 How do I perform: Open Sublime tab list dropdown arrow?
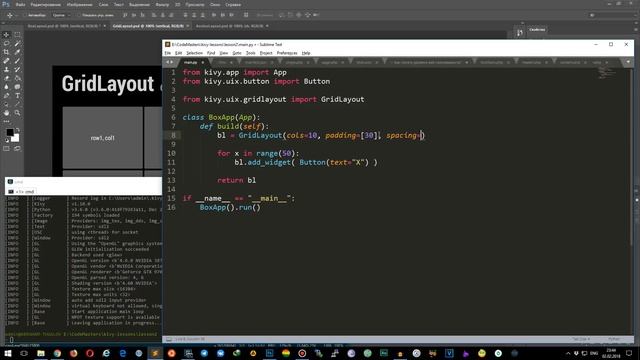click(628, 62)
